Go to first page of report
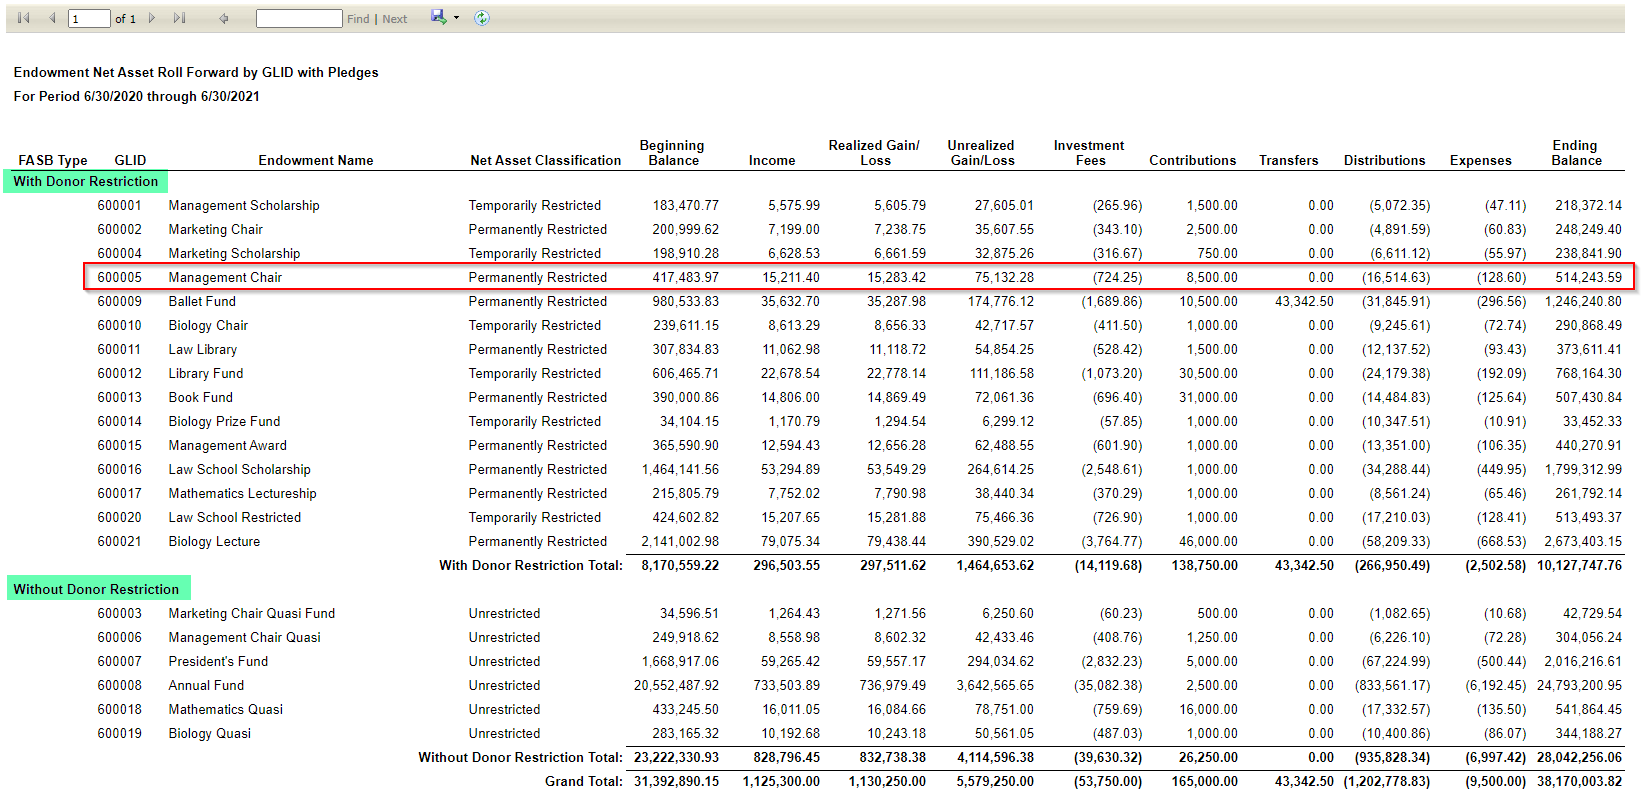The image size is (1646, 802). tap(24, 18)
